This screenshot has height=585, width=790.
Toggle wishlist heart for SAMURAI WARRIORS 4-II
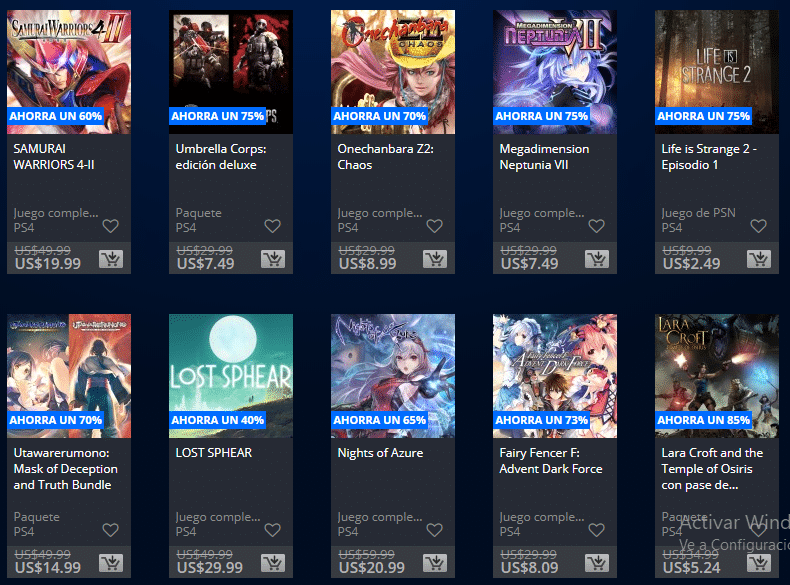[111, 226]
